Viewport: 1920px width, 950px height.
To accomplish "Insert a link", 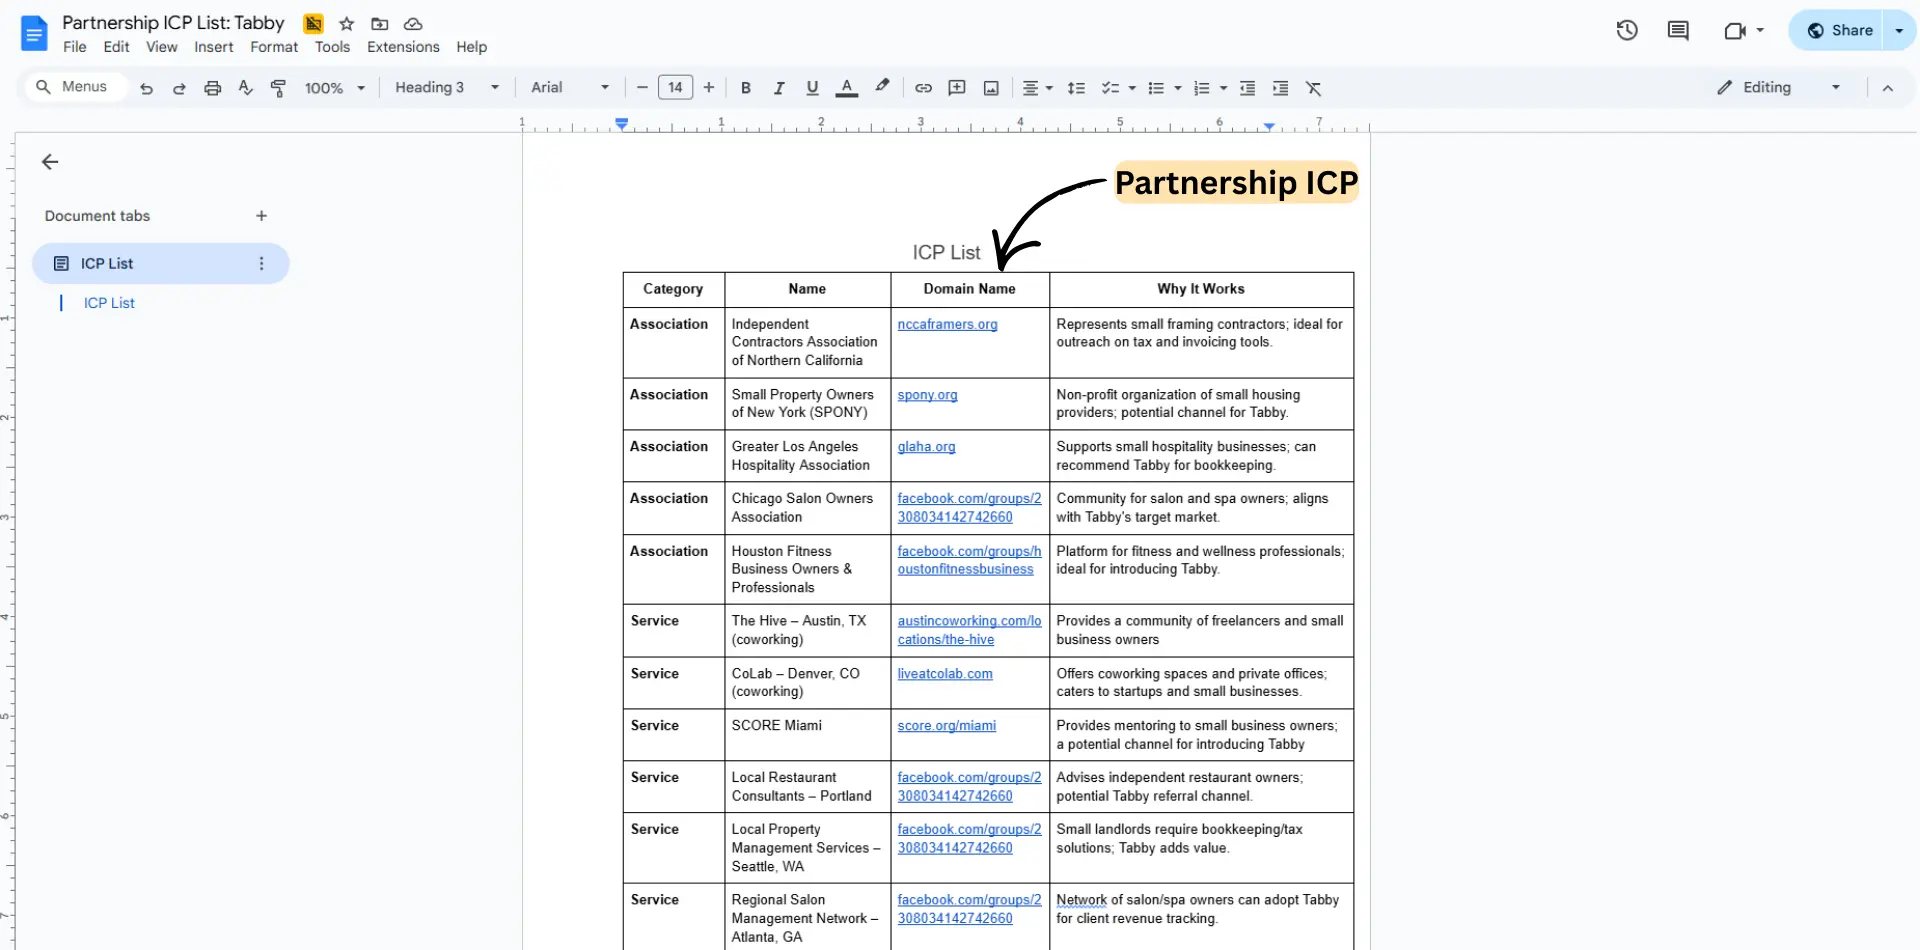I will tap(923, 88).
